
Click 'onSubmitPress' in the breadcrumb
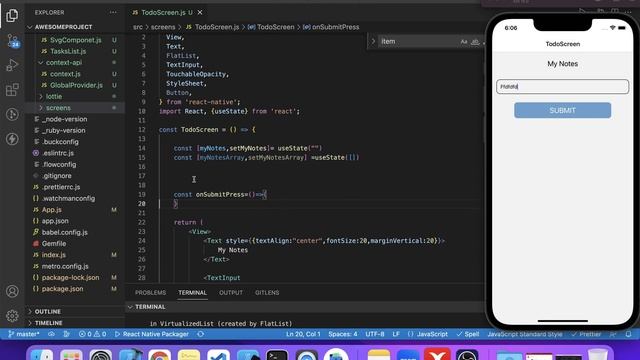336,27
